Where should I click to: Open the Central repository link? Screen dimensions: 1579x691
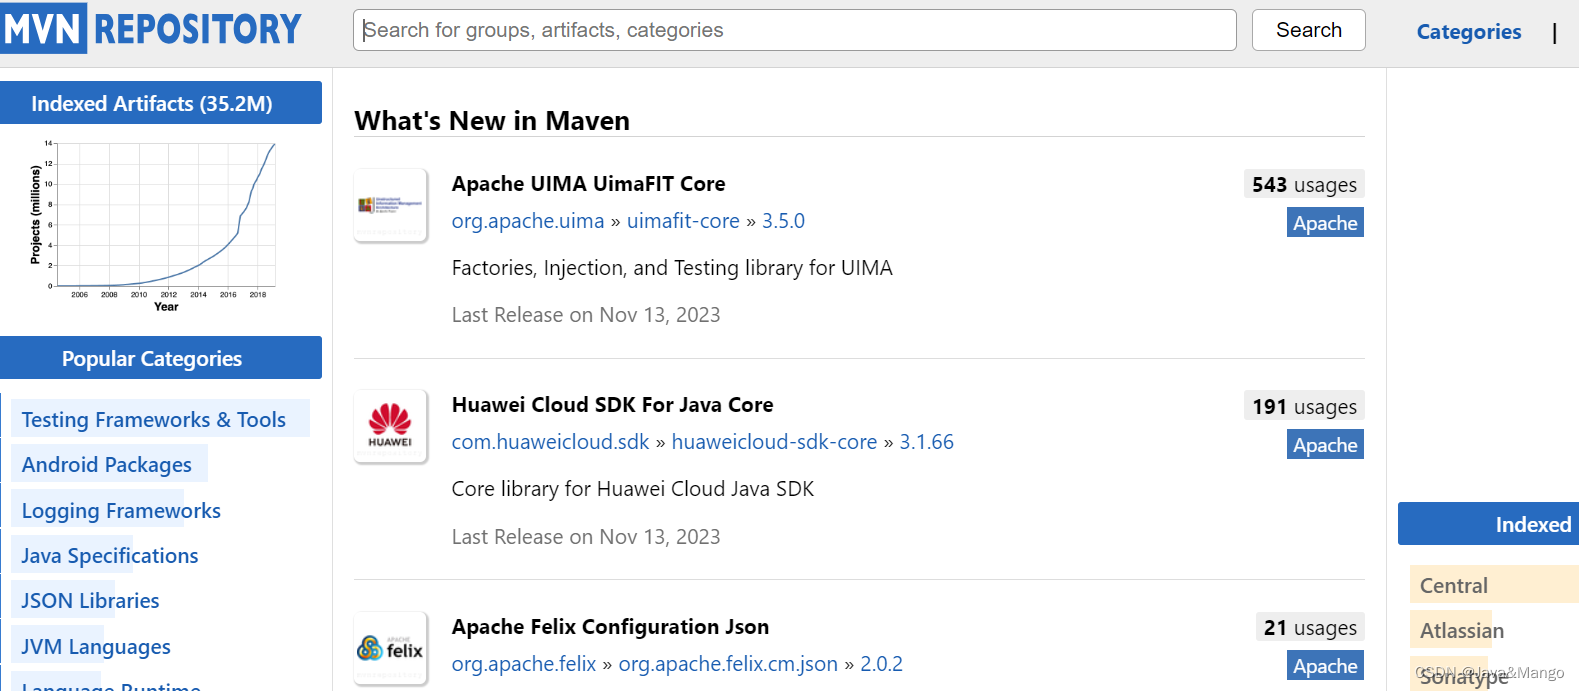click(x=1454, y=586)
